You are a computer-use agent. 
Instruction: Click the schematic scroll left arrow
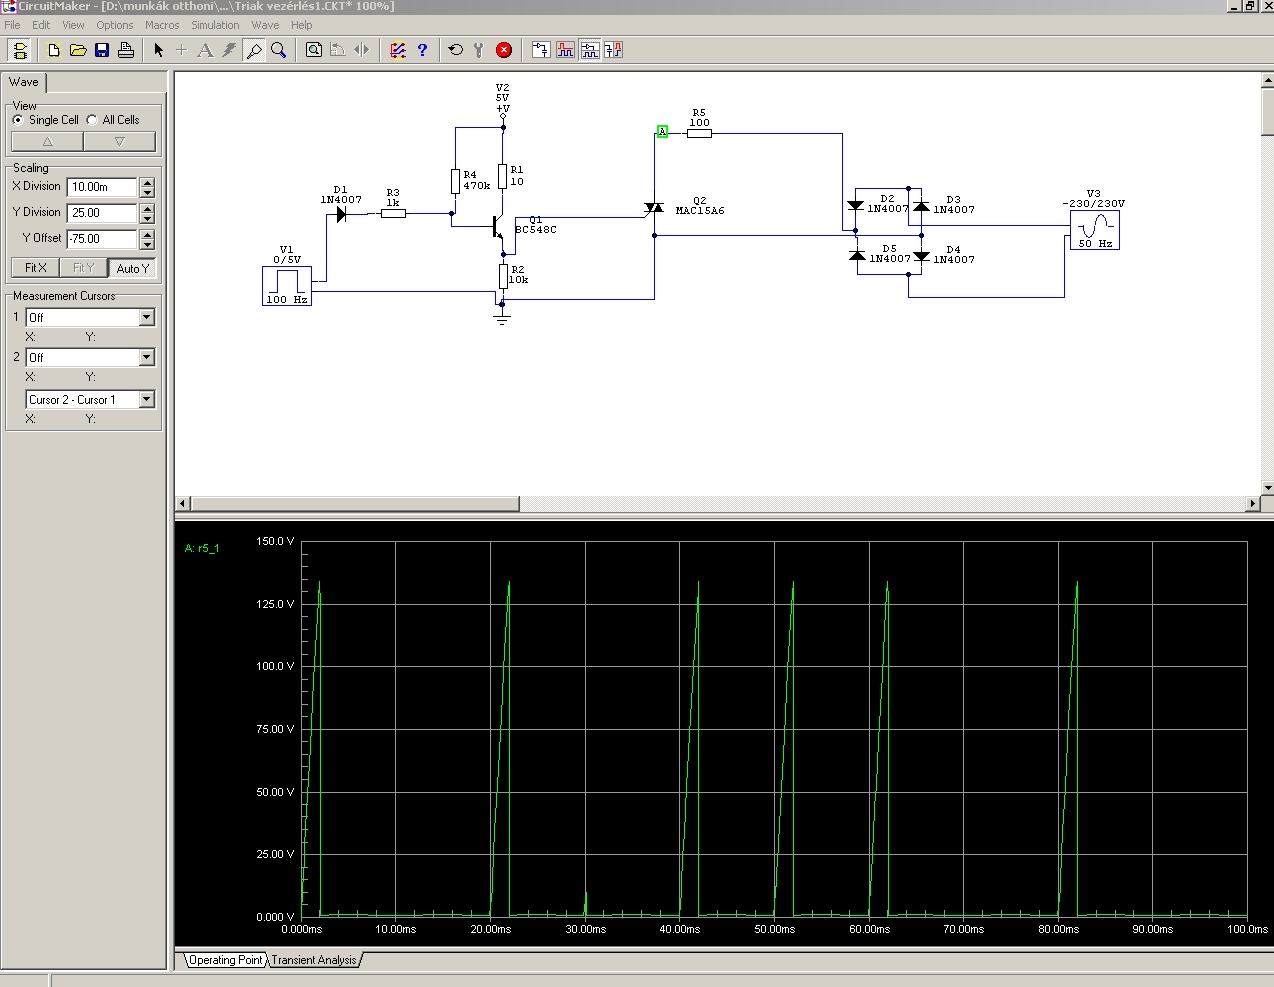183,504
